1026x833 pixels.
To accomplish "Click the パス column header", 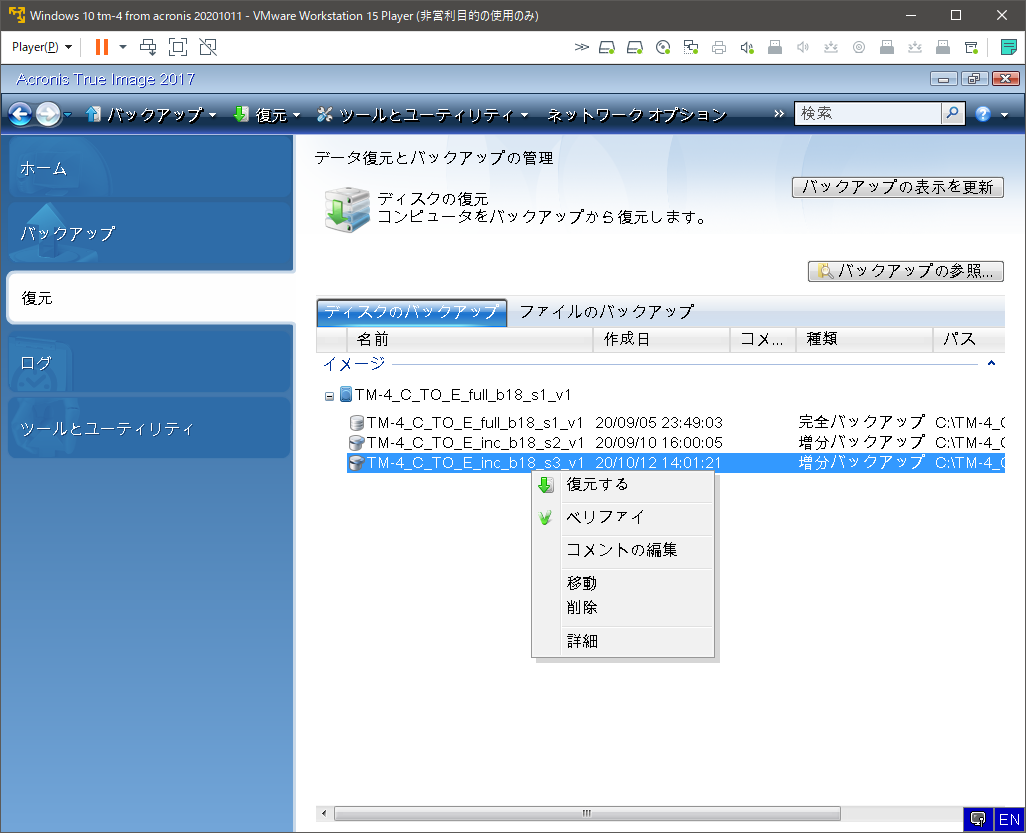I will 968,340.
